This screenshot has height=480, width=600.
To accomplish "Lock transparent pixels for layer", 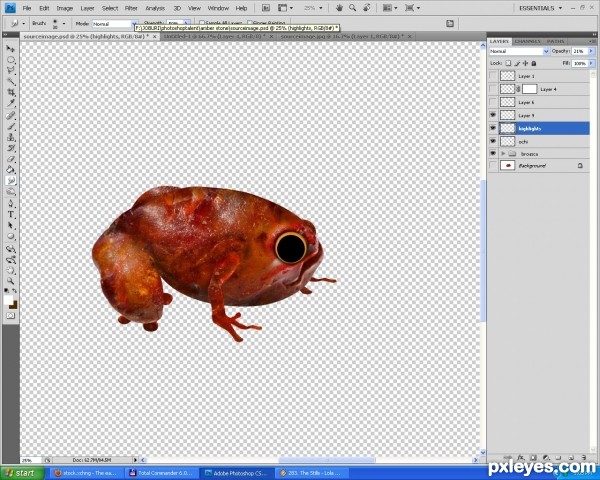I will [508, 63].
